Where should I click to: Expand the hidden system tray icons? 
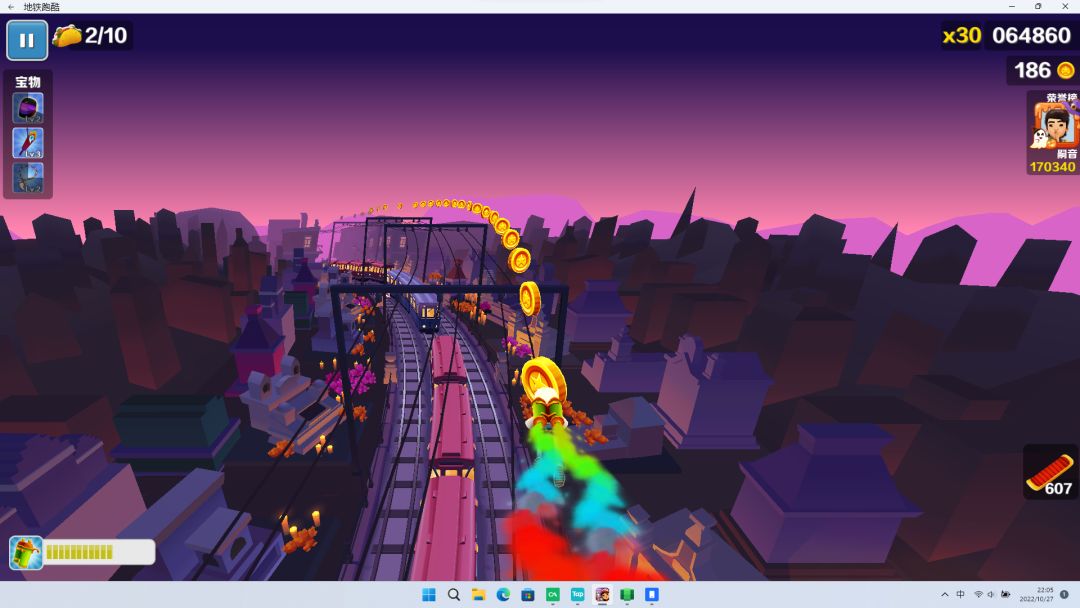pyautogui.click(x=944, y=594)
